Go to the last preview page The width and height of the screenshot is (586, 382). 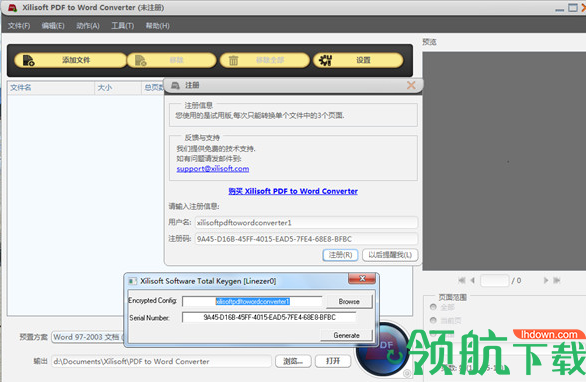(x=556, y=280)
